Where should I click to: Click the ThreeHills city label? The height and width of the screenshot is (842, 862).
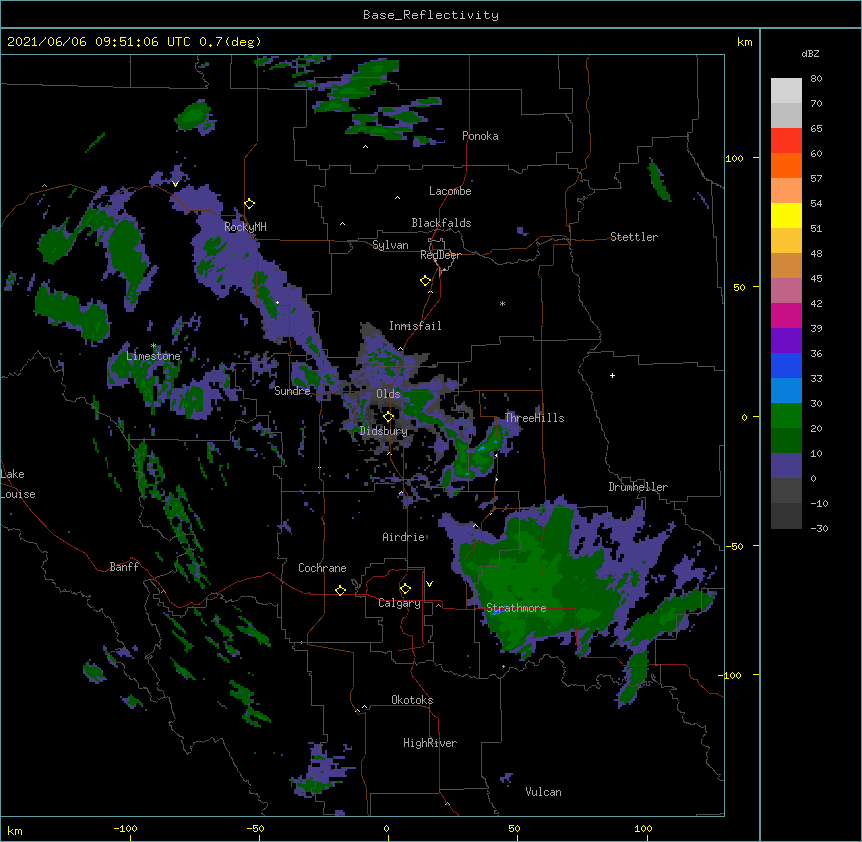534,418
